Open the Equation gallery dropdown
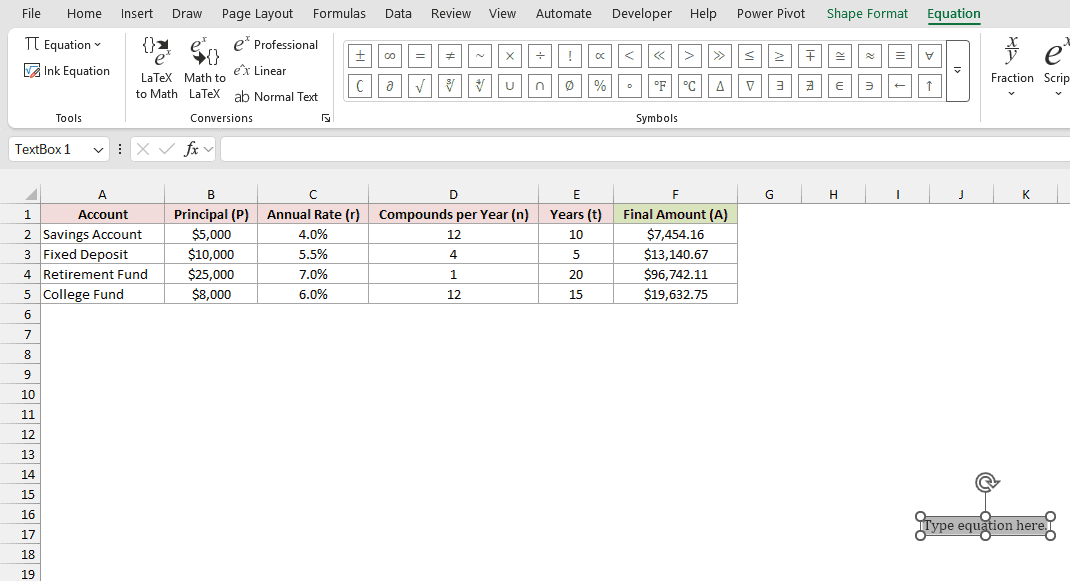Viewport: 1070px width, 581px height. click(63, 44)
